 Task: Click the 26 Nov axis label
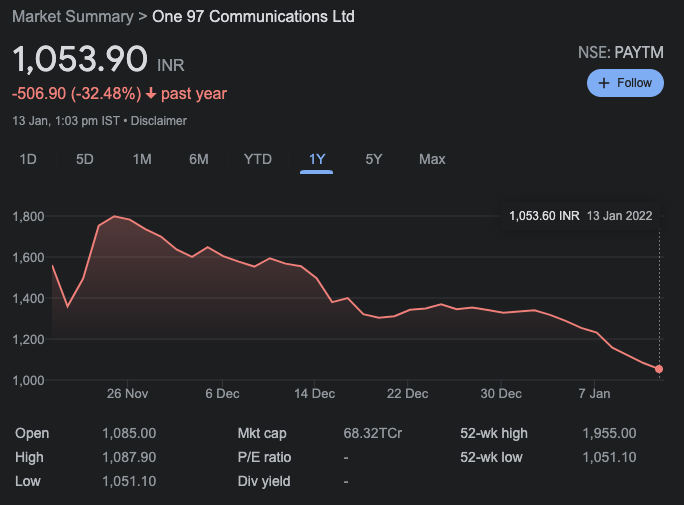(x=127, y=394)
